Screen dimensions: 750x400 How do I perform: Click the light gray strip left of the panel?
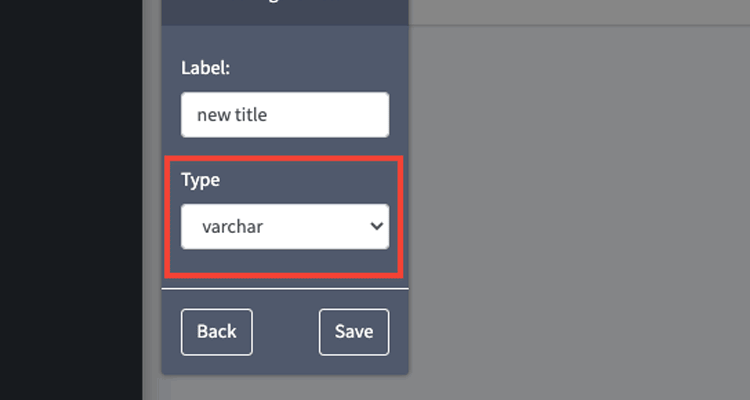click(151, 200)
